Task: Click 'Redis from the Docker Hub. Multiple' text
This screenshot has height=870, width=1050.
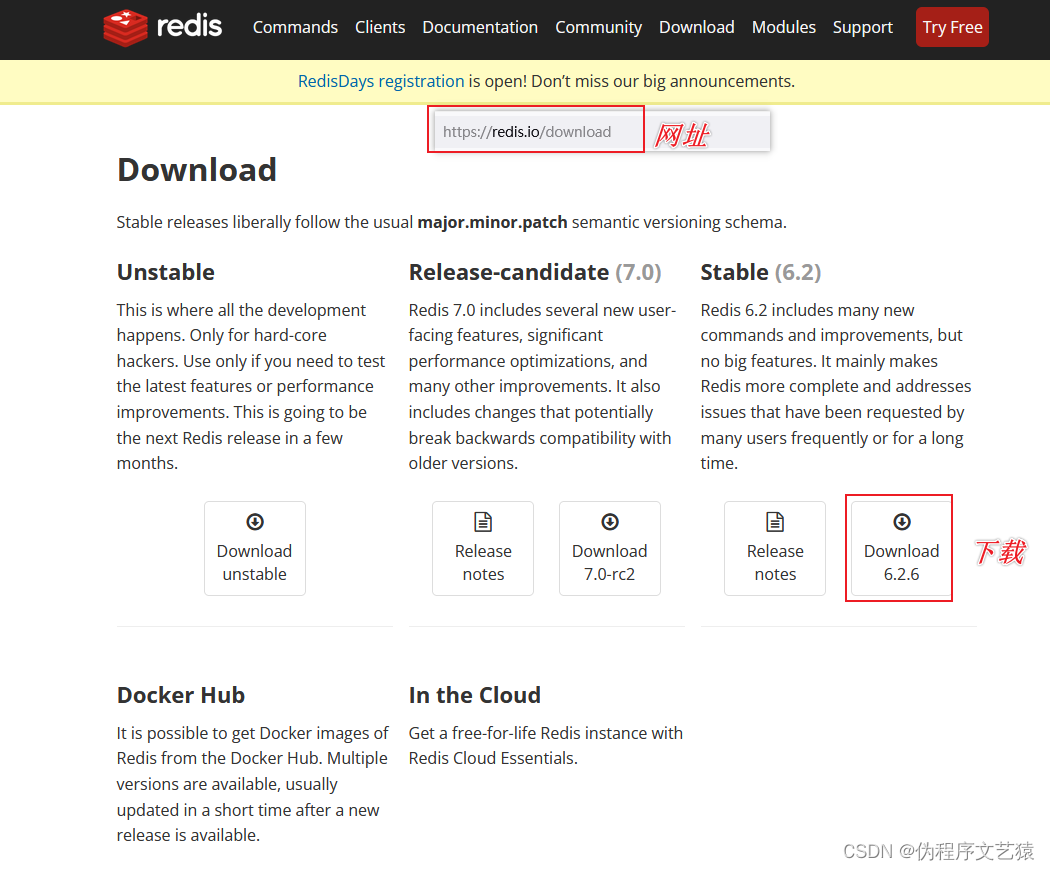Action: click(x=252, y=758)
